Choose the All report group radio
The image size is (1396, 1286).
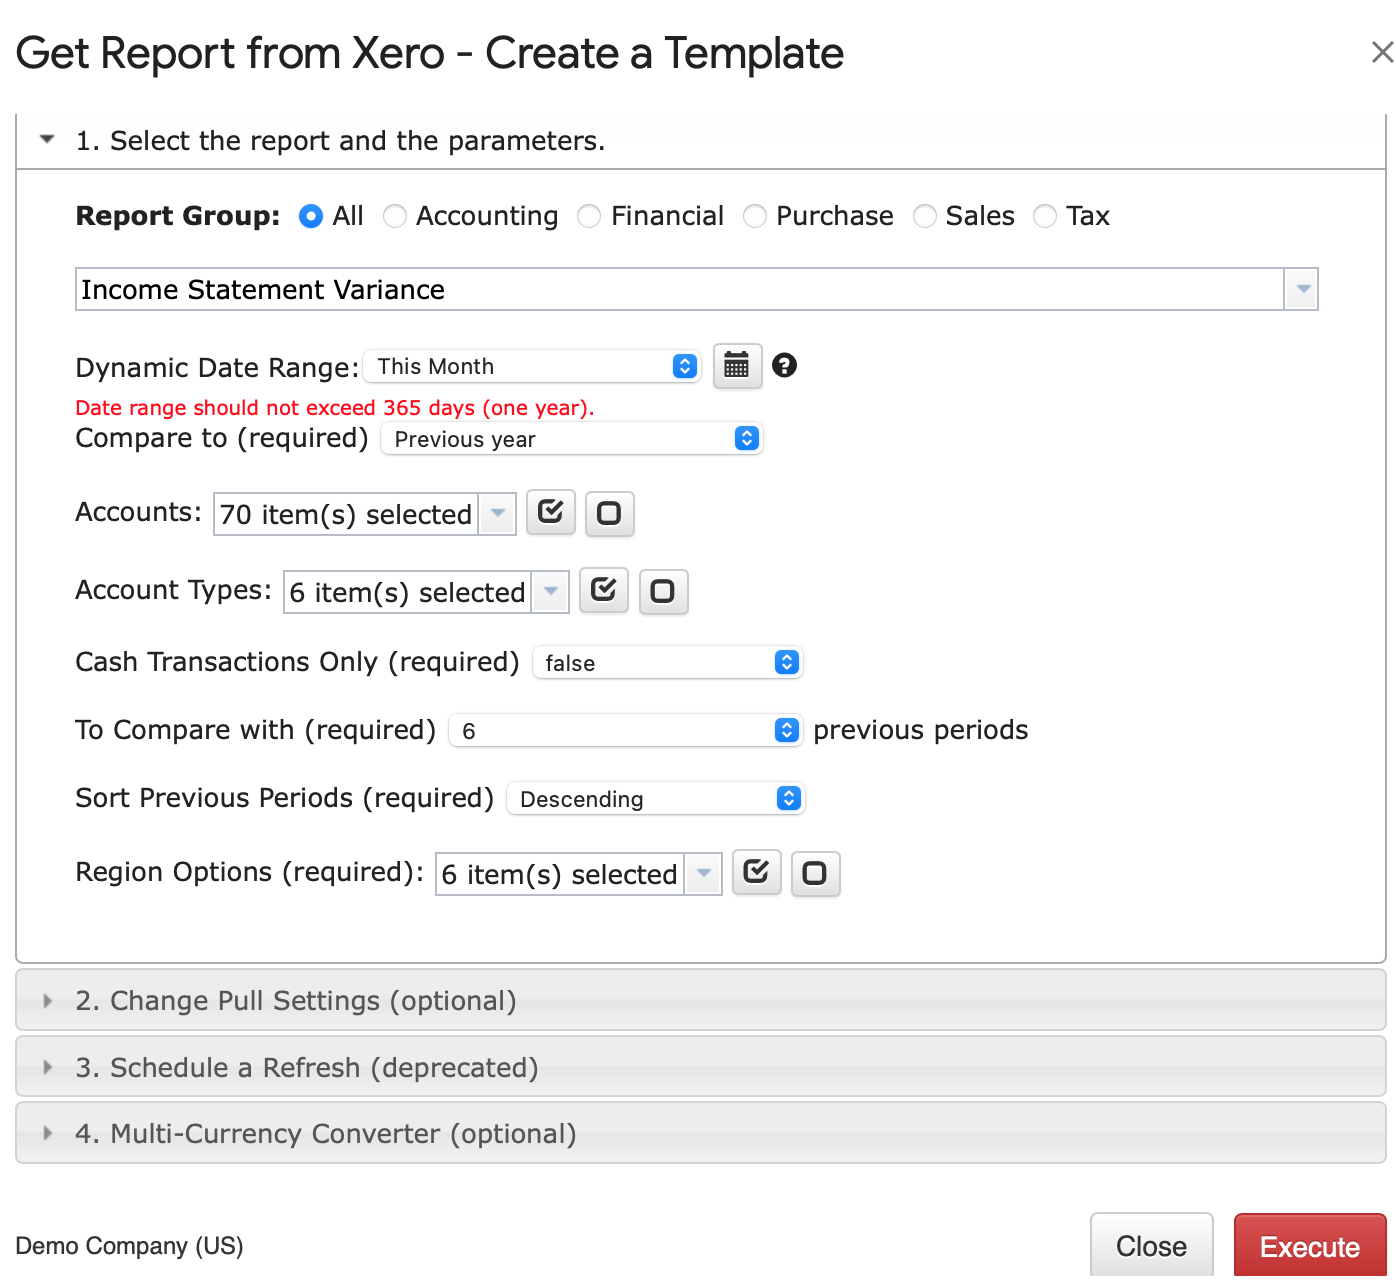coord(311,216)
